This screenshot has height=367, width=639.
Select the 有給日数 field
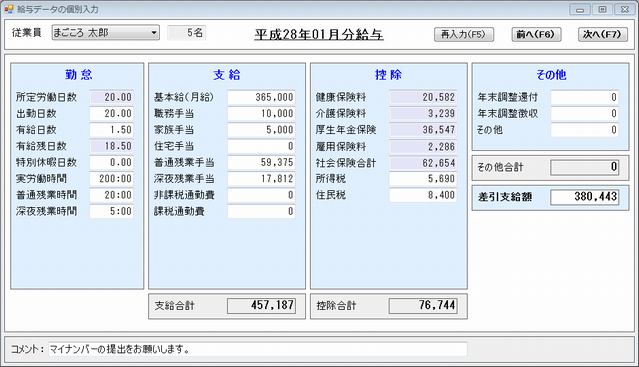(x=111, y=130)
